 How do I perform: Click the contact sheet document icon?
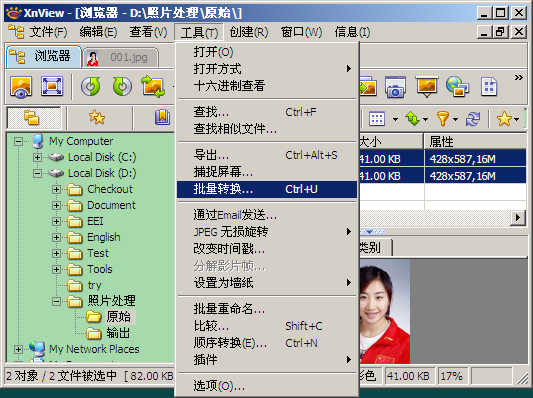click(489, 86)
